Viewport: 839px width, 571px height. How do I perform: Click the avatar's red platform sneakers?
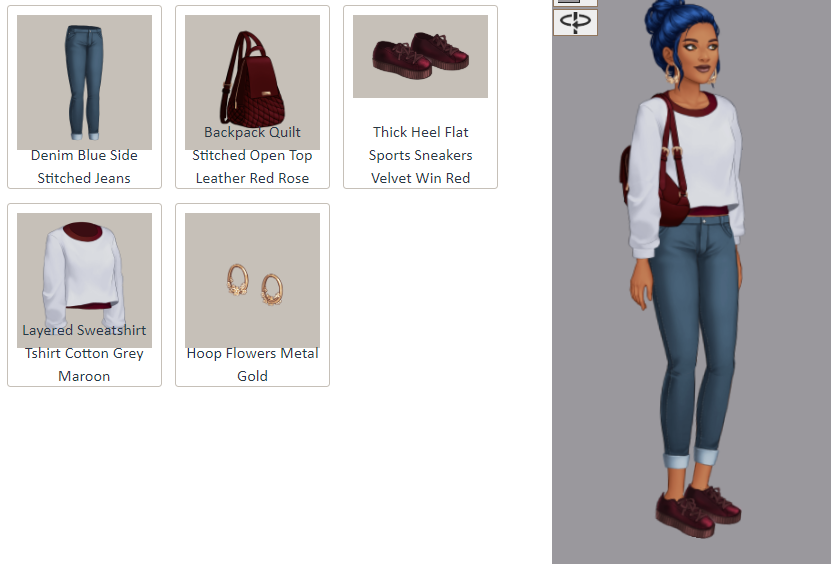tap(698, 510)
